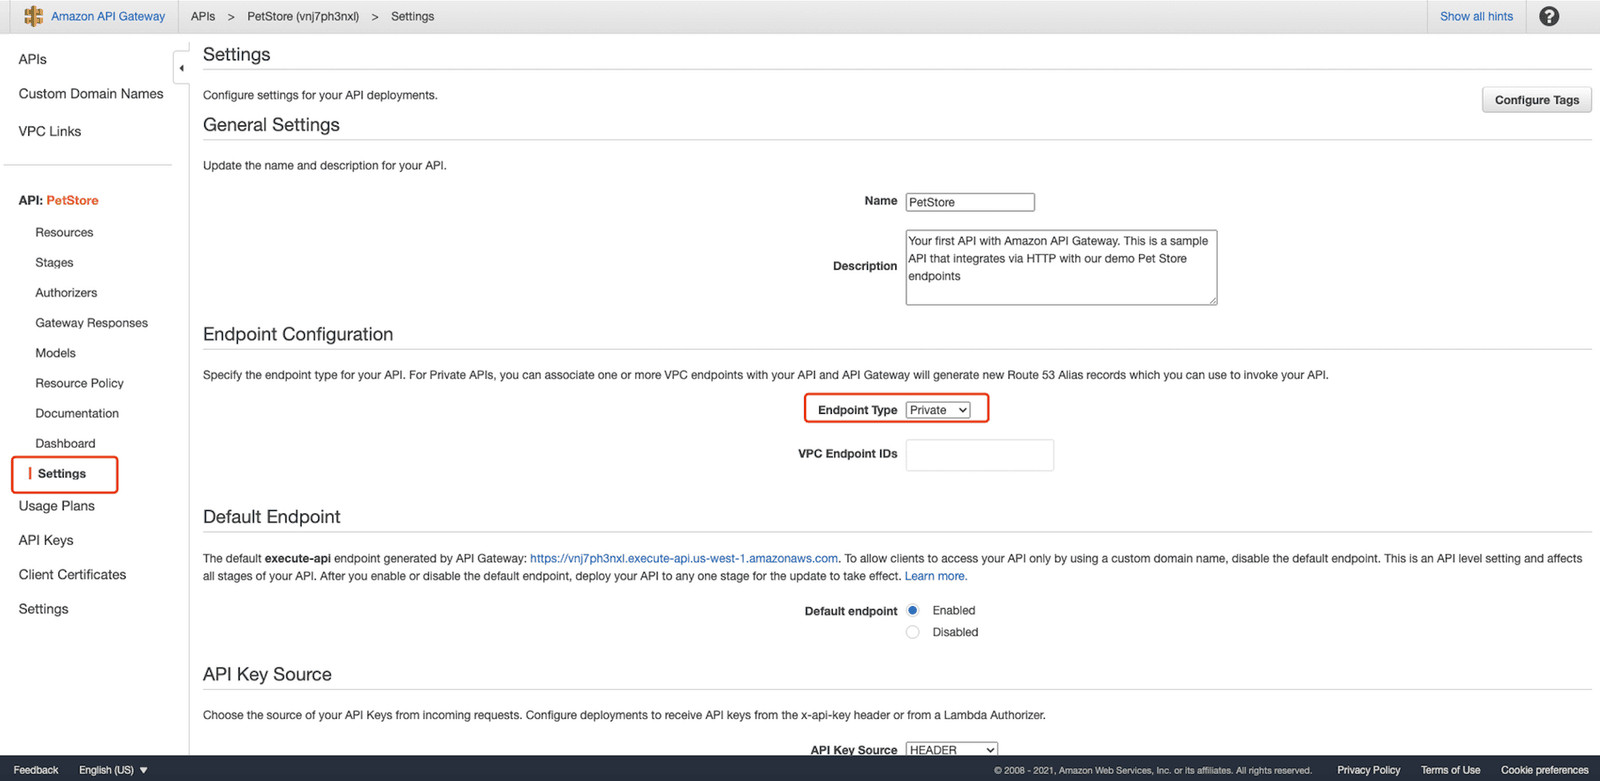Viewport: 1600px width, 781px height.
Task: Click the PetStore API name link in sidebar
Action: pyautogui.click(x=72, y=200)
